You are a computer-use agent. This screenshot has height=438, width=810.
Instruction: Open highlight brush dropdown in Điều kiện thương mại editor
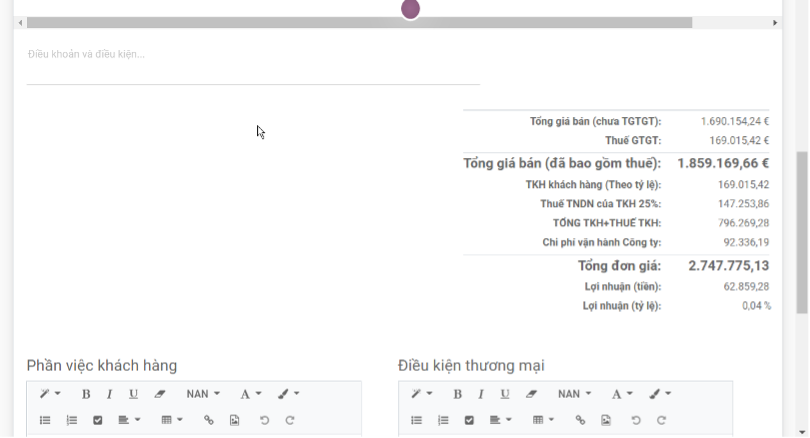tap(660, 394)
